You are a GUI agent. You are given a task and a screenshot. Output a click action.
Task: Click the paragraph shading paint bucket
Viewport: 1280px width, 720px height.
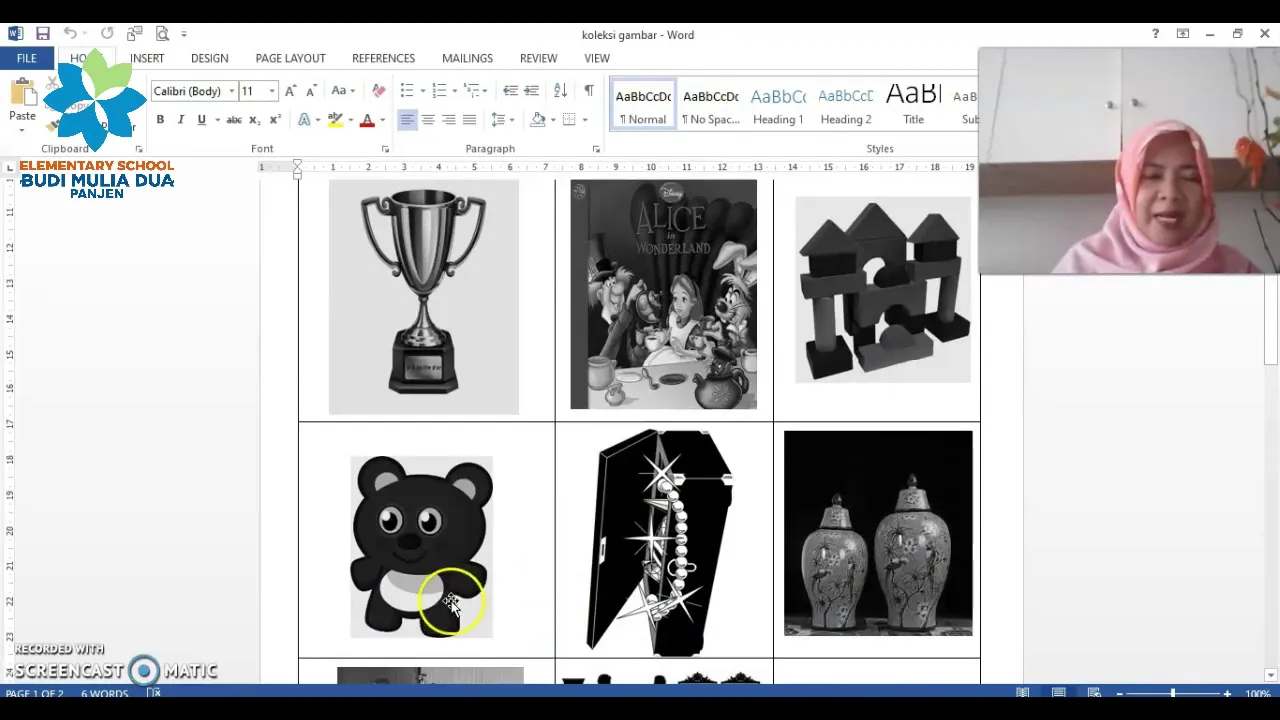(538, 120)
